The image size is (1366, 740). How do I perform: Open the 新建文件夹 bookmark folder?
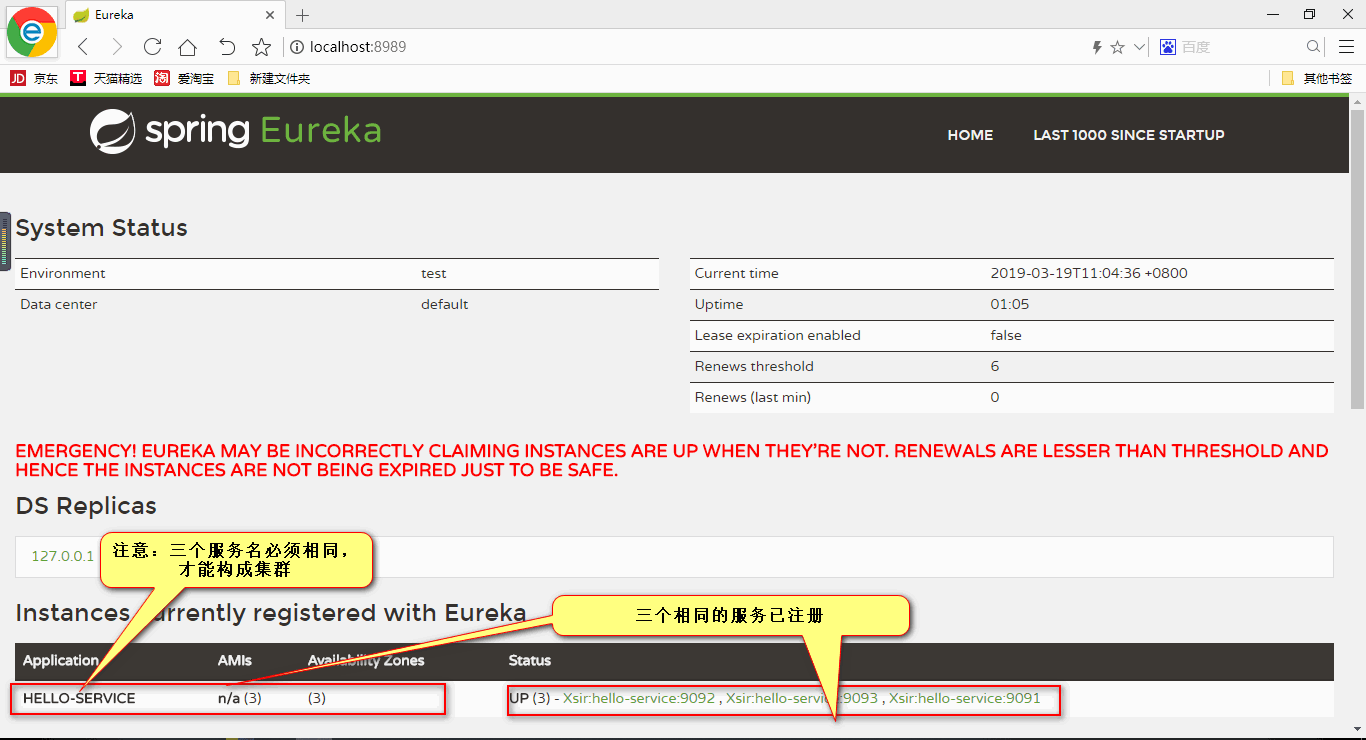268,78
